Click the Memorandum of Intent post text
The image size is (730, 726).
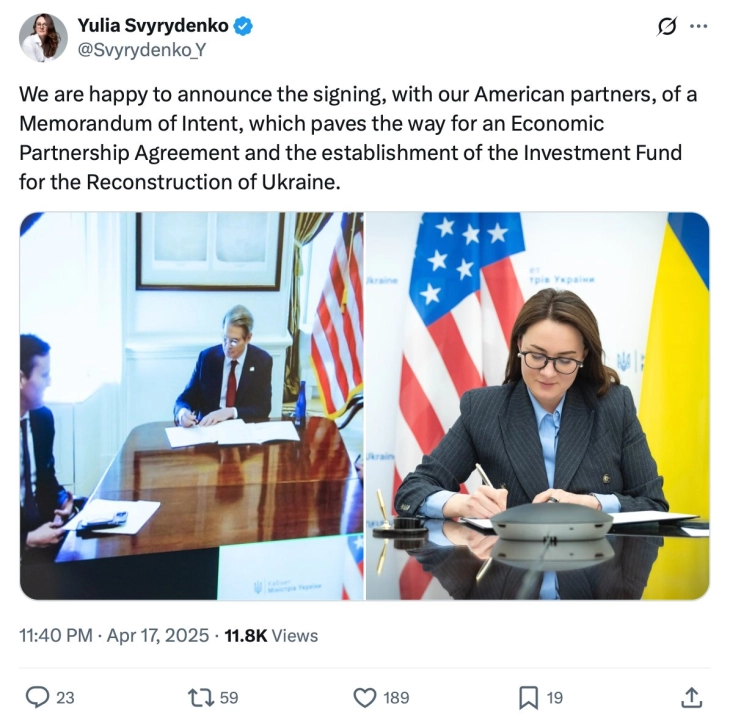(357, 139)
